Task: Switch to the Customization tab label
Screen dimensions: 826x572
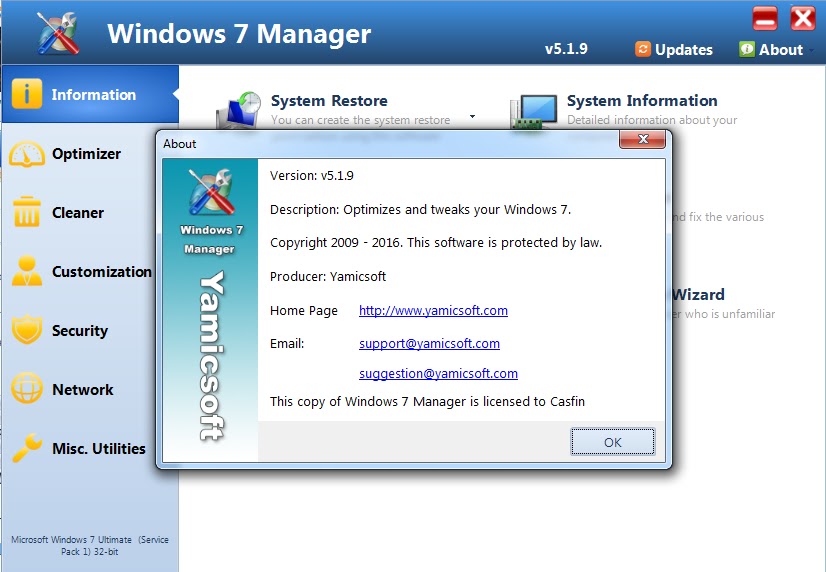Action: 102,271
